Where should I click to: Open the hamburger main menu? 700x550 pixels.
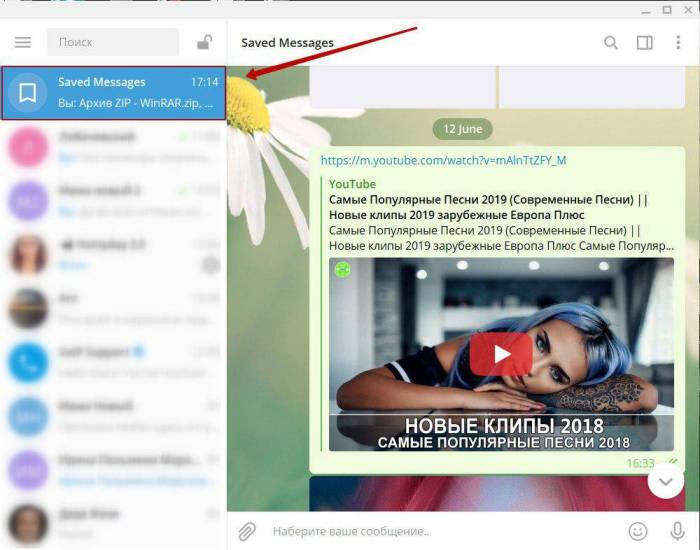[23, 42]
